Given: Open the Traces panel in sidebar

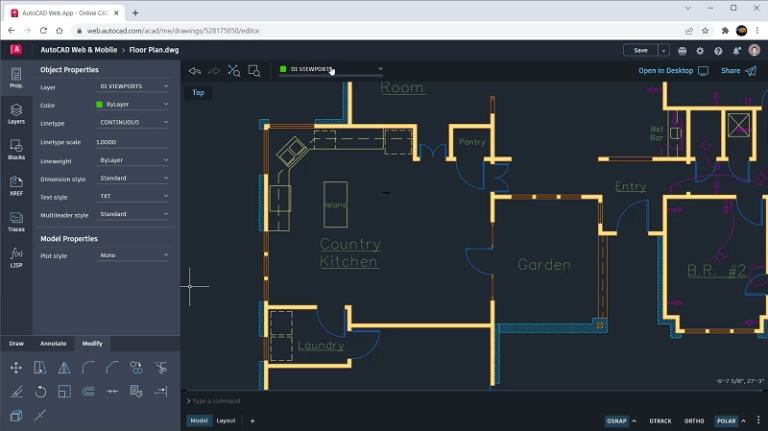Looking at the screenshot, I should point(16,220).
